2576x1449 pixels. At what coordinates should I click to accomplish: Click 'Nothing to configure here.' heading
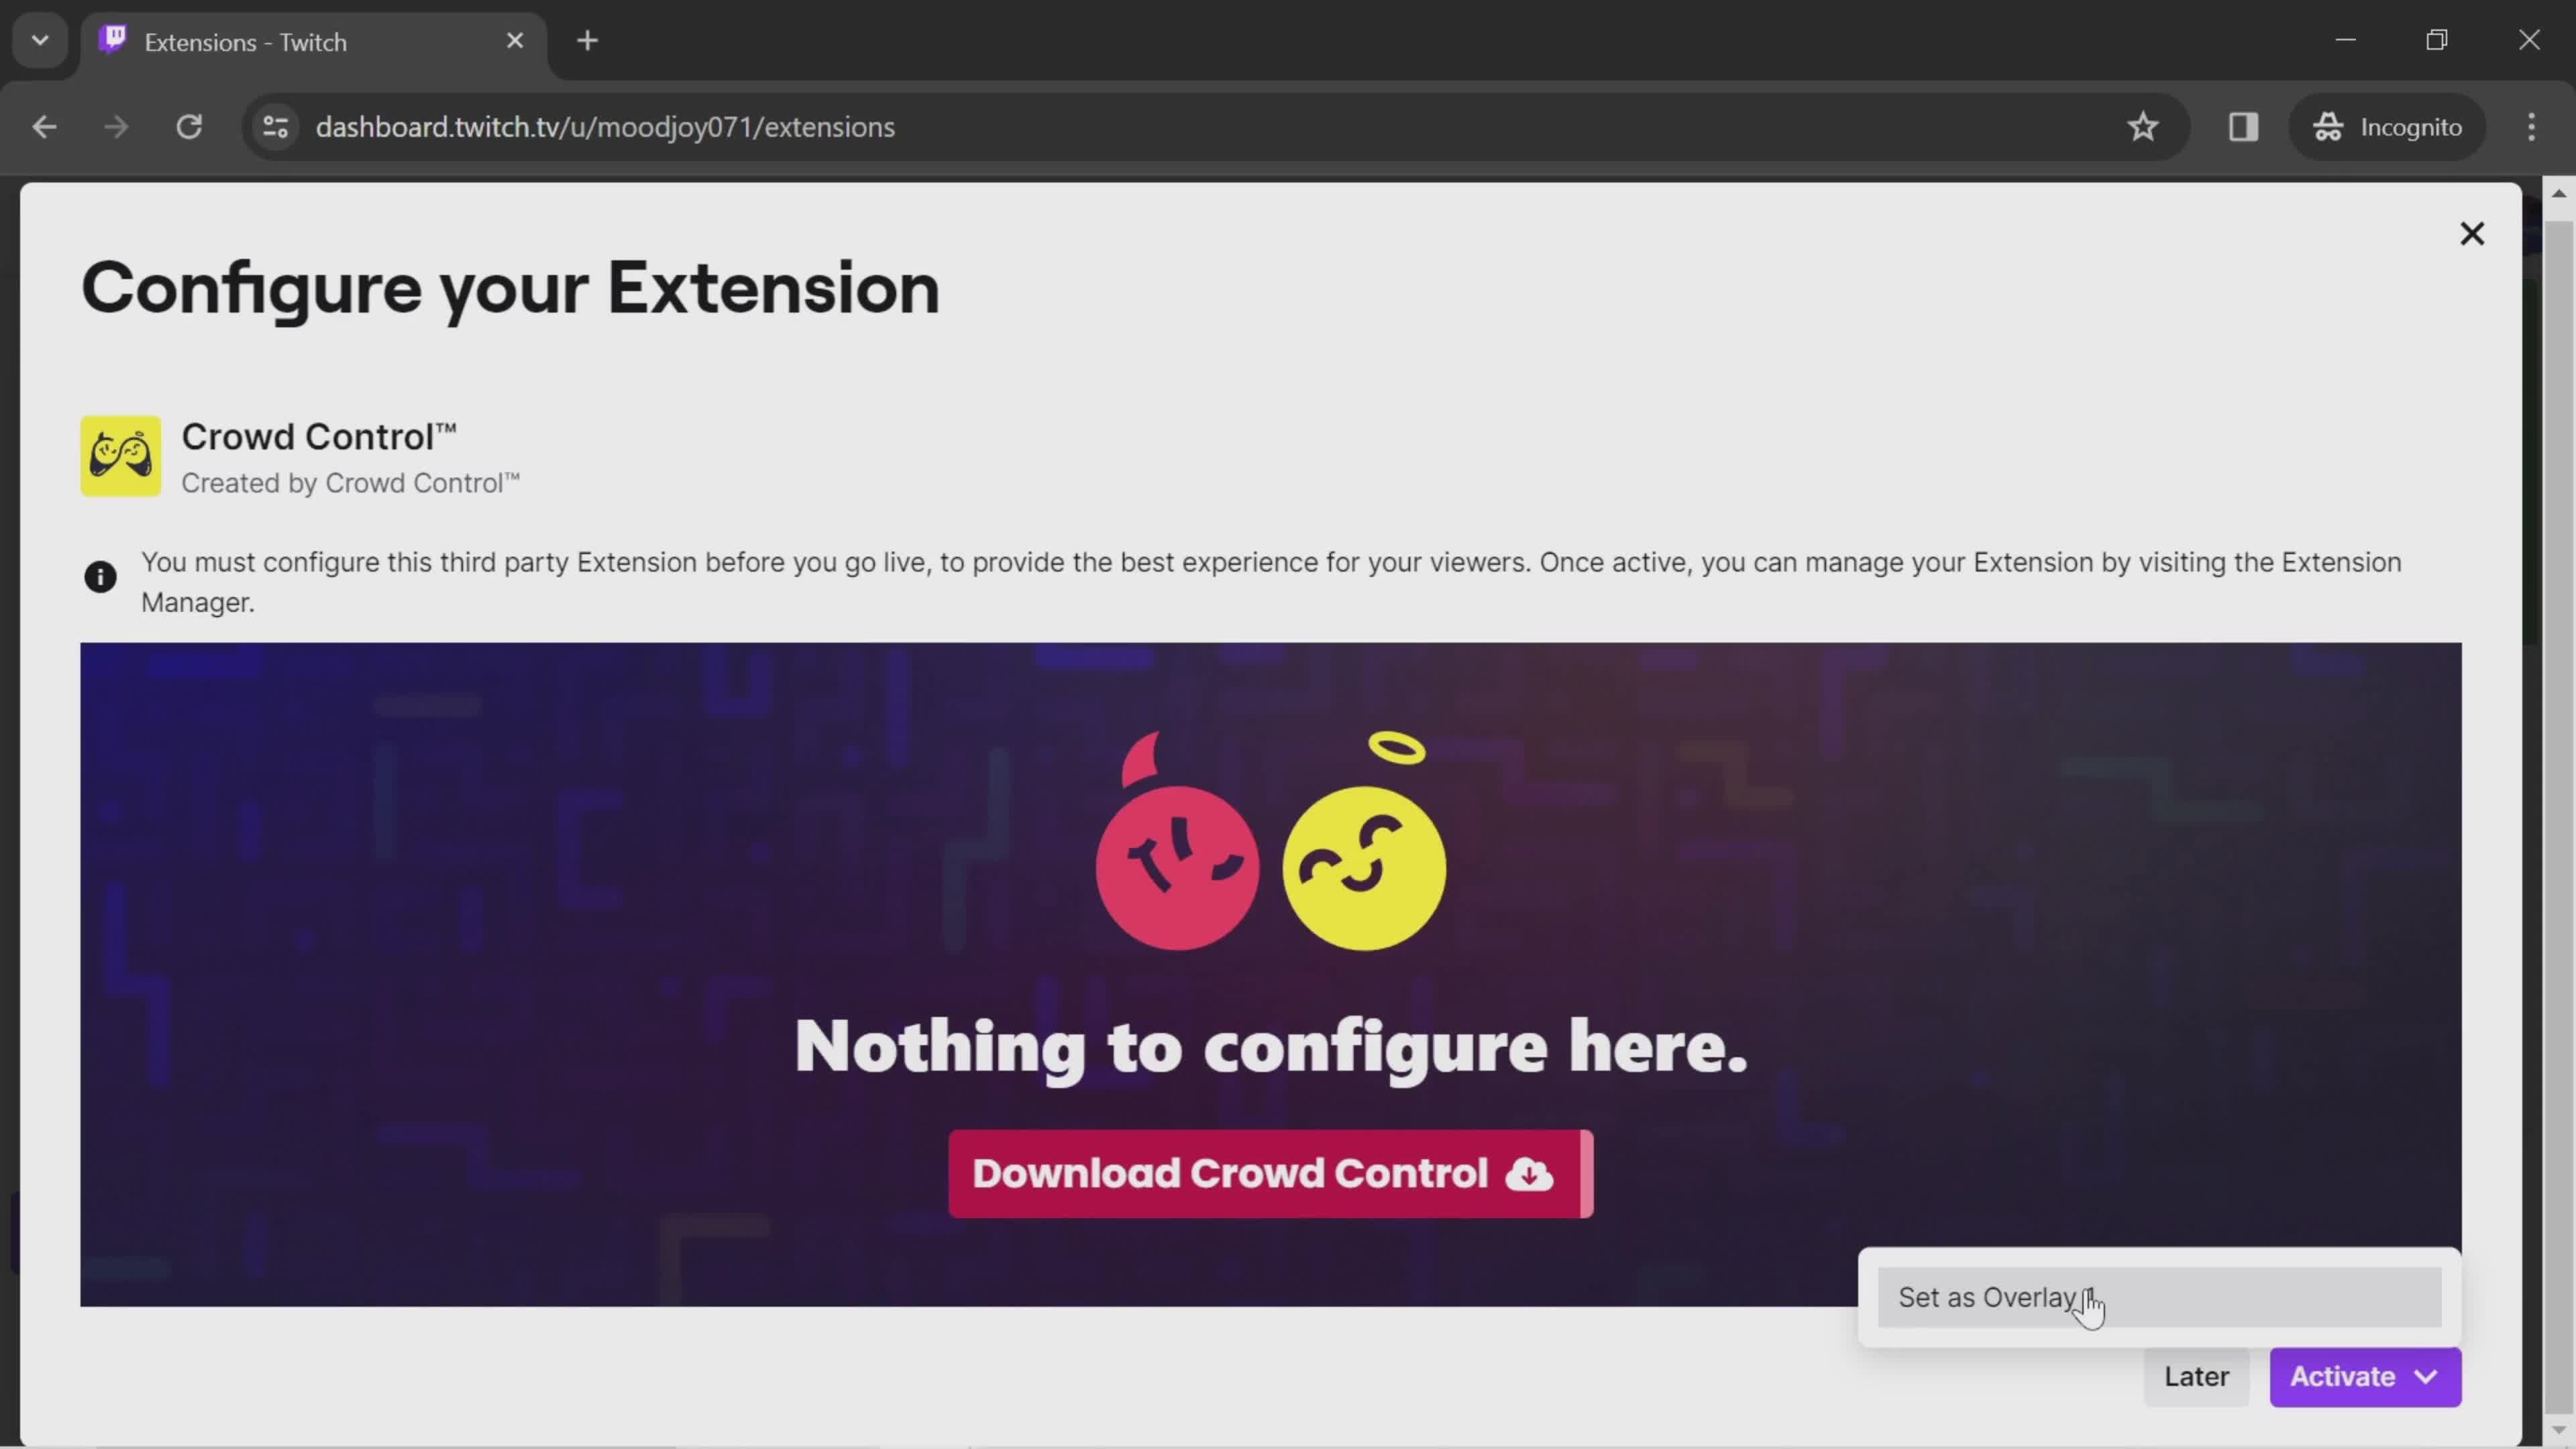click(1270, 1047)
